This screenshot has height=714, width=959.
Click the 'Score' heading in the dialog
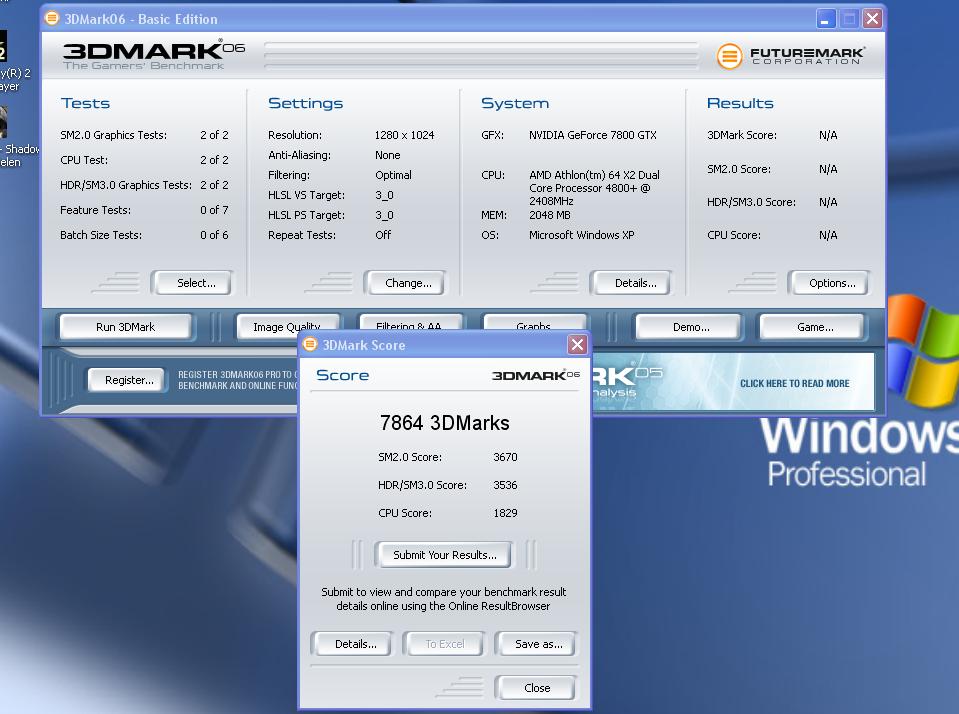342,375
